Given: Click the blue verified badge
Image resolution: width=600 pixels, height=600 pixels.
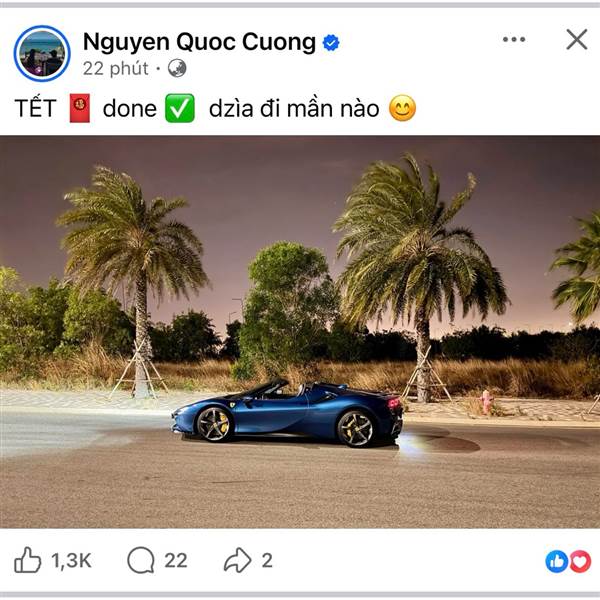Looking at the screenshot, I should 331,42.
